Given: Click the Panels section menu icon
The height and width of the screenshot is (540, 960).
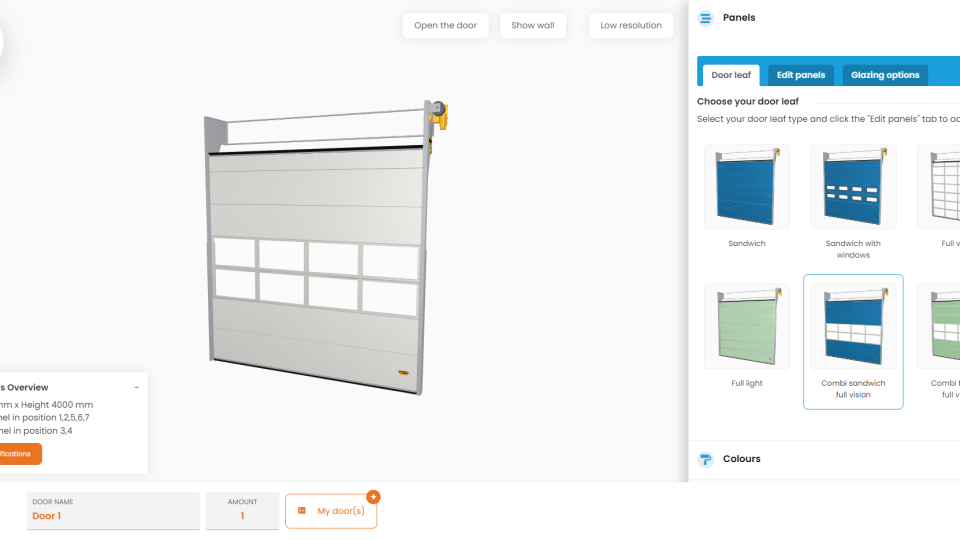Looking at the screenshot, I should click(x=705, y=18).
